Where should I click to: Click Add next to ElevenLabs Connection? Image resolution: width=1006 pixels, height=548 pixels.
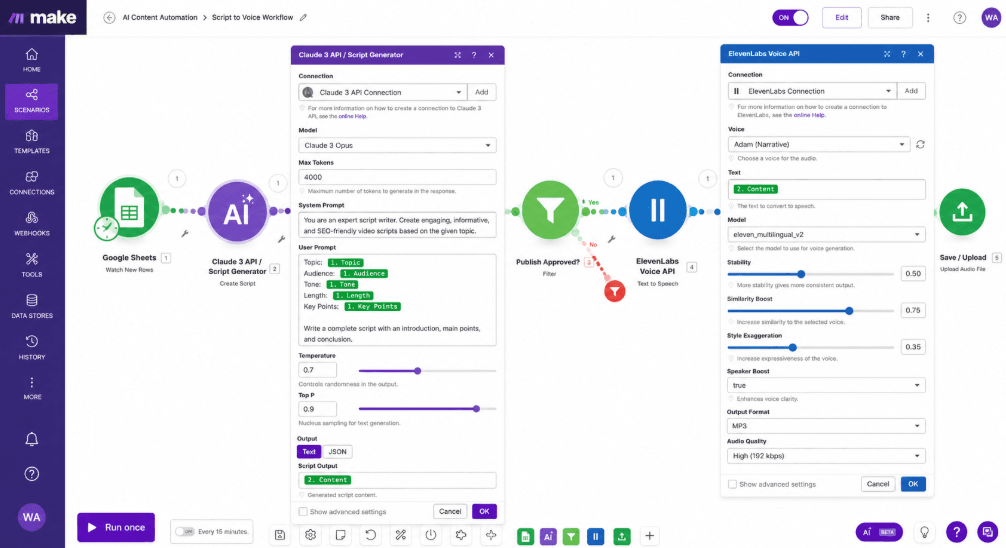(911, 90)
